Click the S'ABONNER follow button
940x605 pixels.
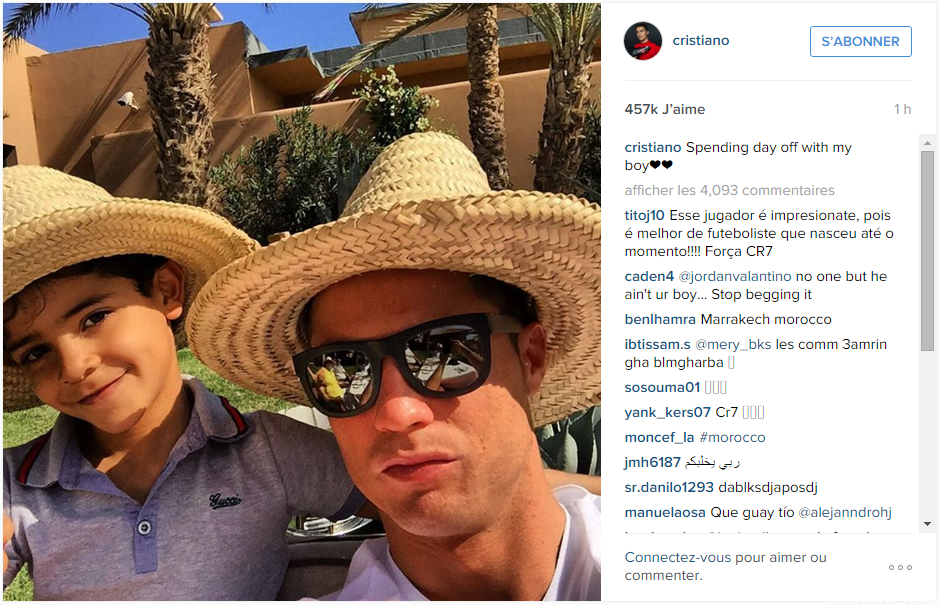860,41
